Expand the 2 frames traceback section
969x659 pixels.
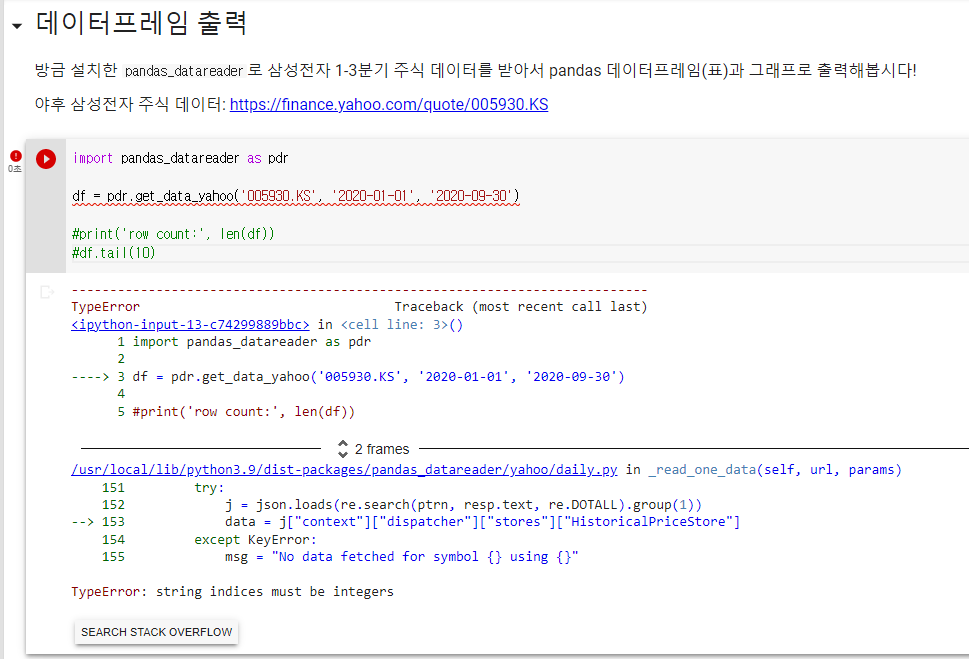point(374,449)
